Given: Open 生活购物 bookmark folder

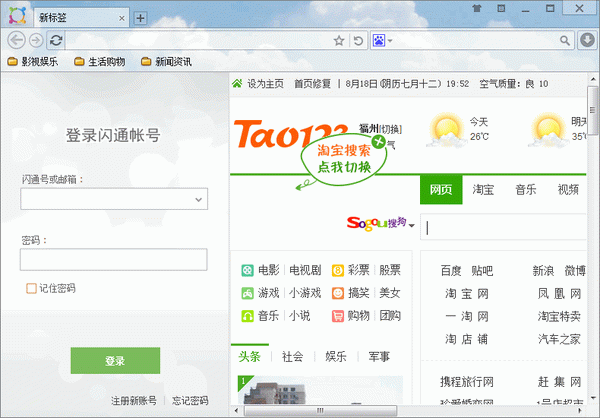Looking at the screenshot, I should [100, 61].
